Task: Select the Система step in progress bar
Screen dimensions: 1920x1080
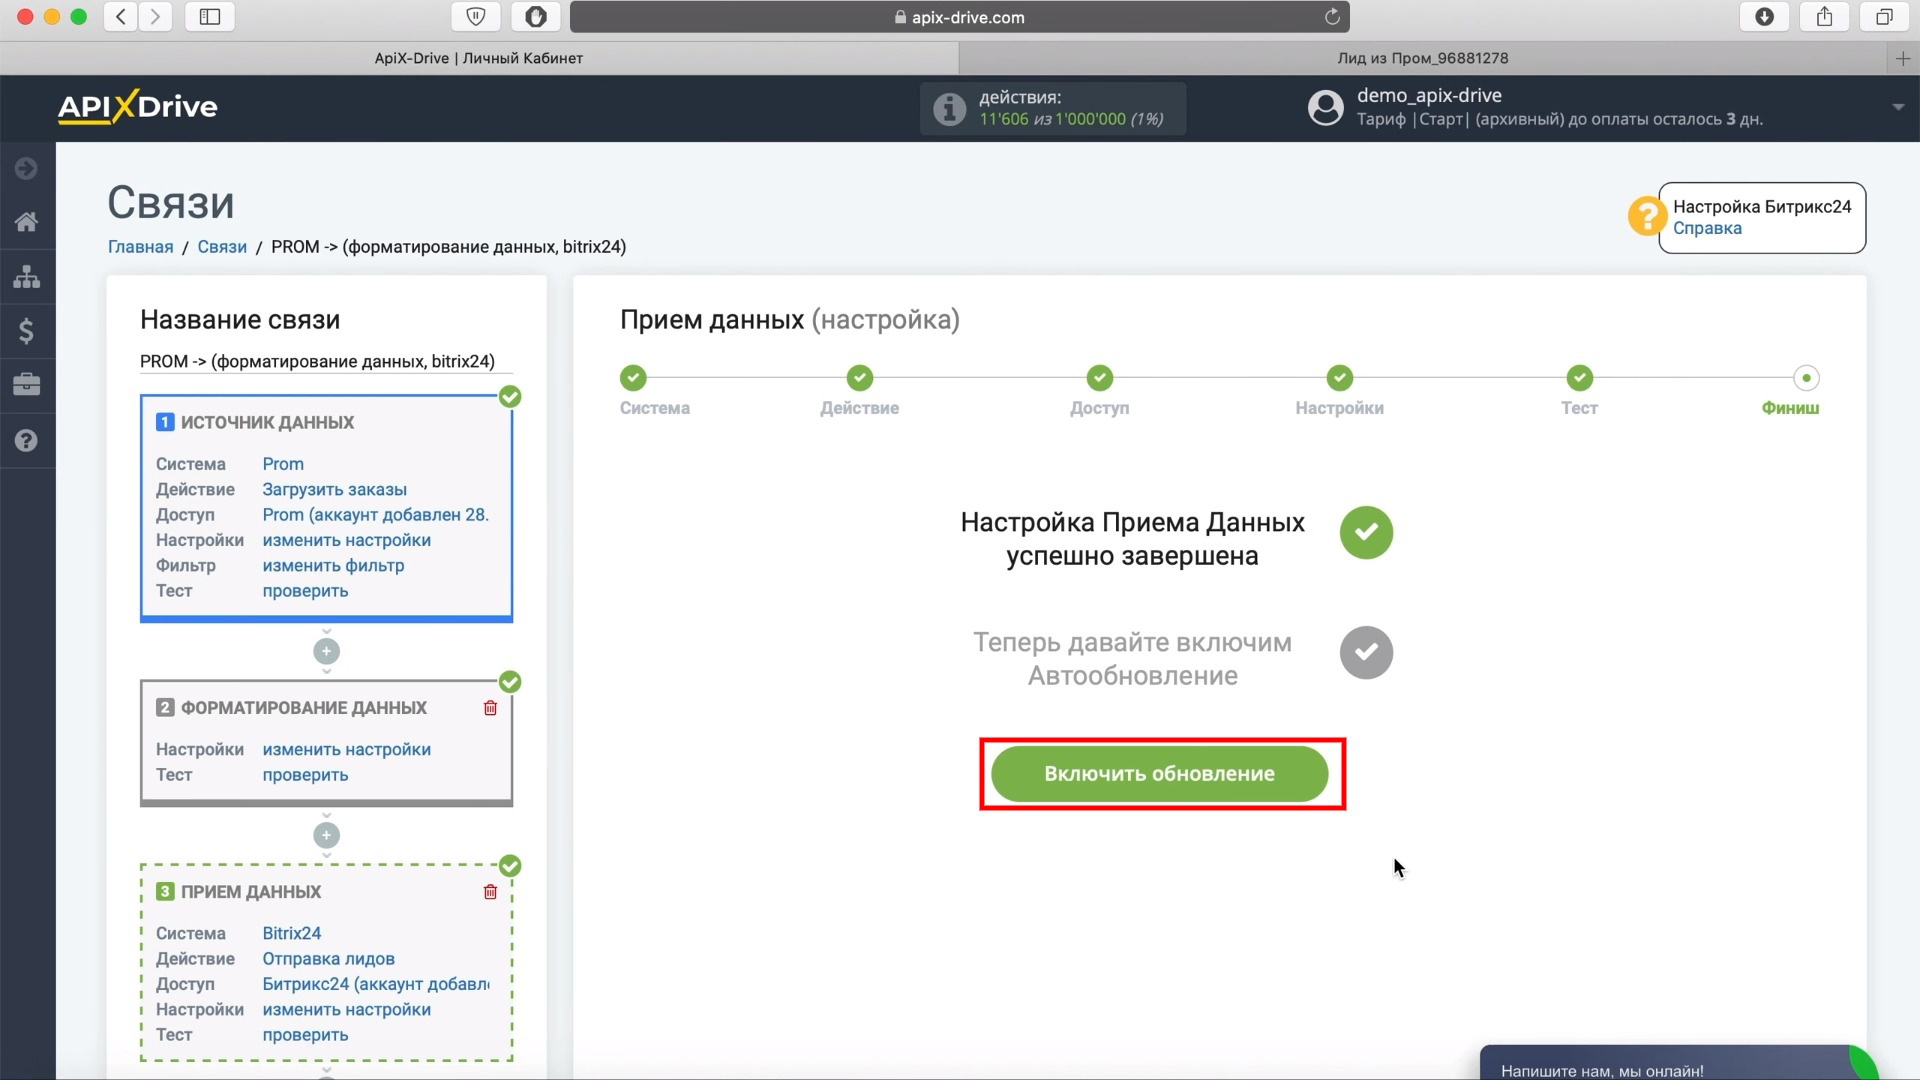Action: [633, 378]
